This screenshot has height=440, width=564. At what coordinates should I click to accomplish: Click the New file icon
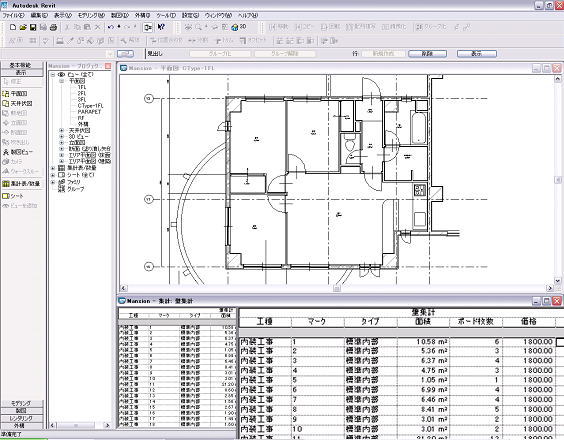click(x=13, y=27)
